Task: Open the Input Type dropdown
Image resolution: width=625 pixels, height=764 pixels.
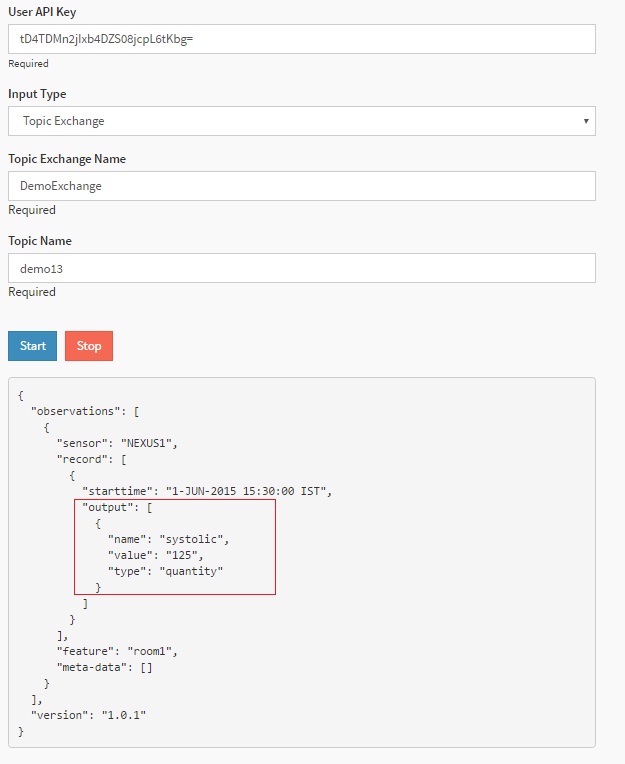Action: click(302, 121)
